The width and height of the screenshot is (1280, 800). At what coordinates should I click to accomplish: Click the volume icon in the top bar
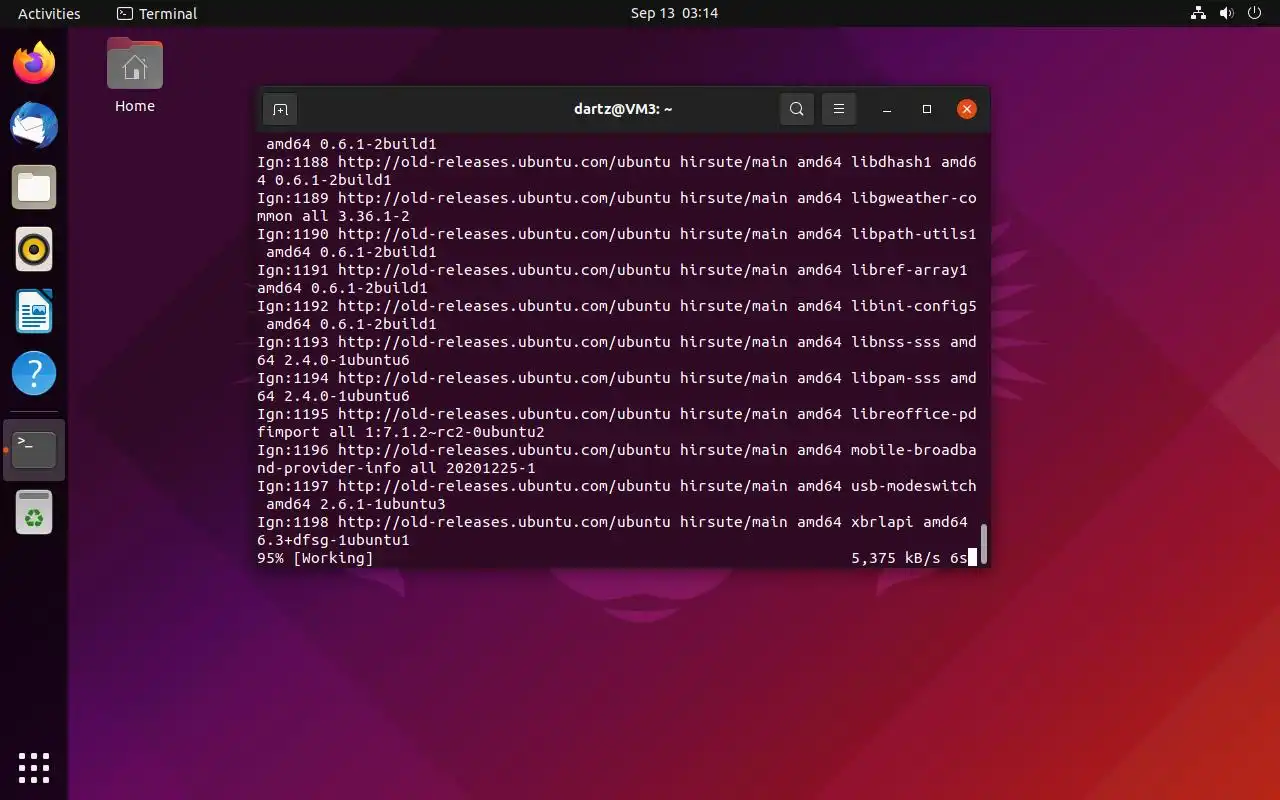(1226, 13)
